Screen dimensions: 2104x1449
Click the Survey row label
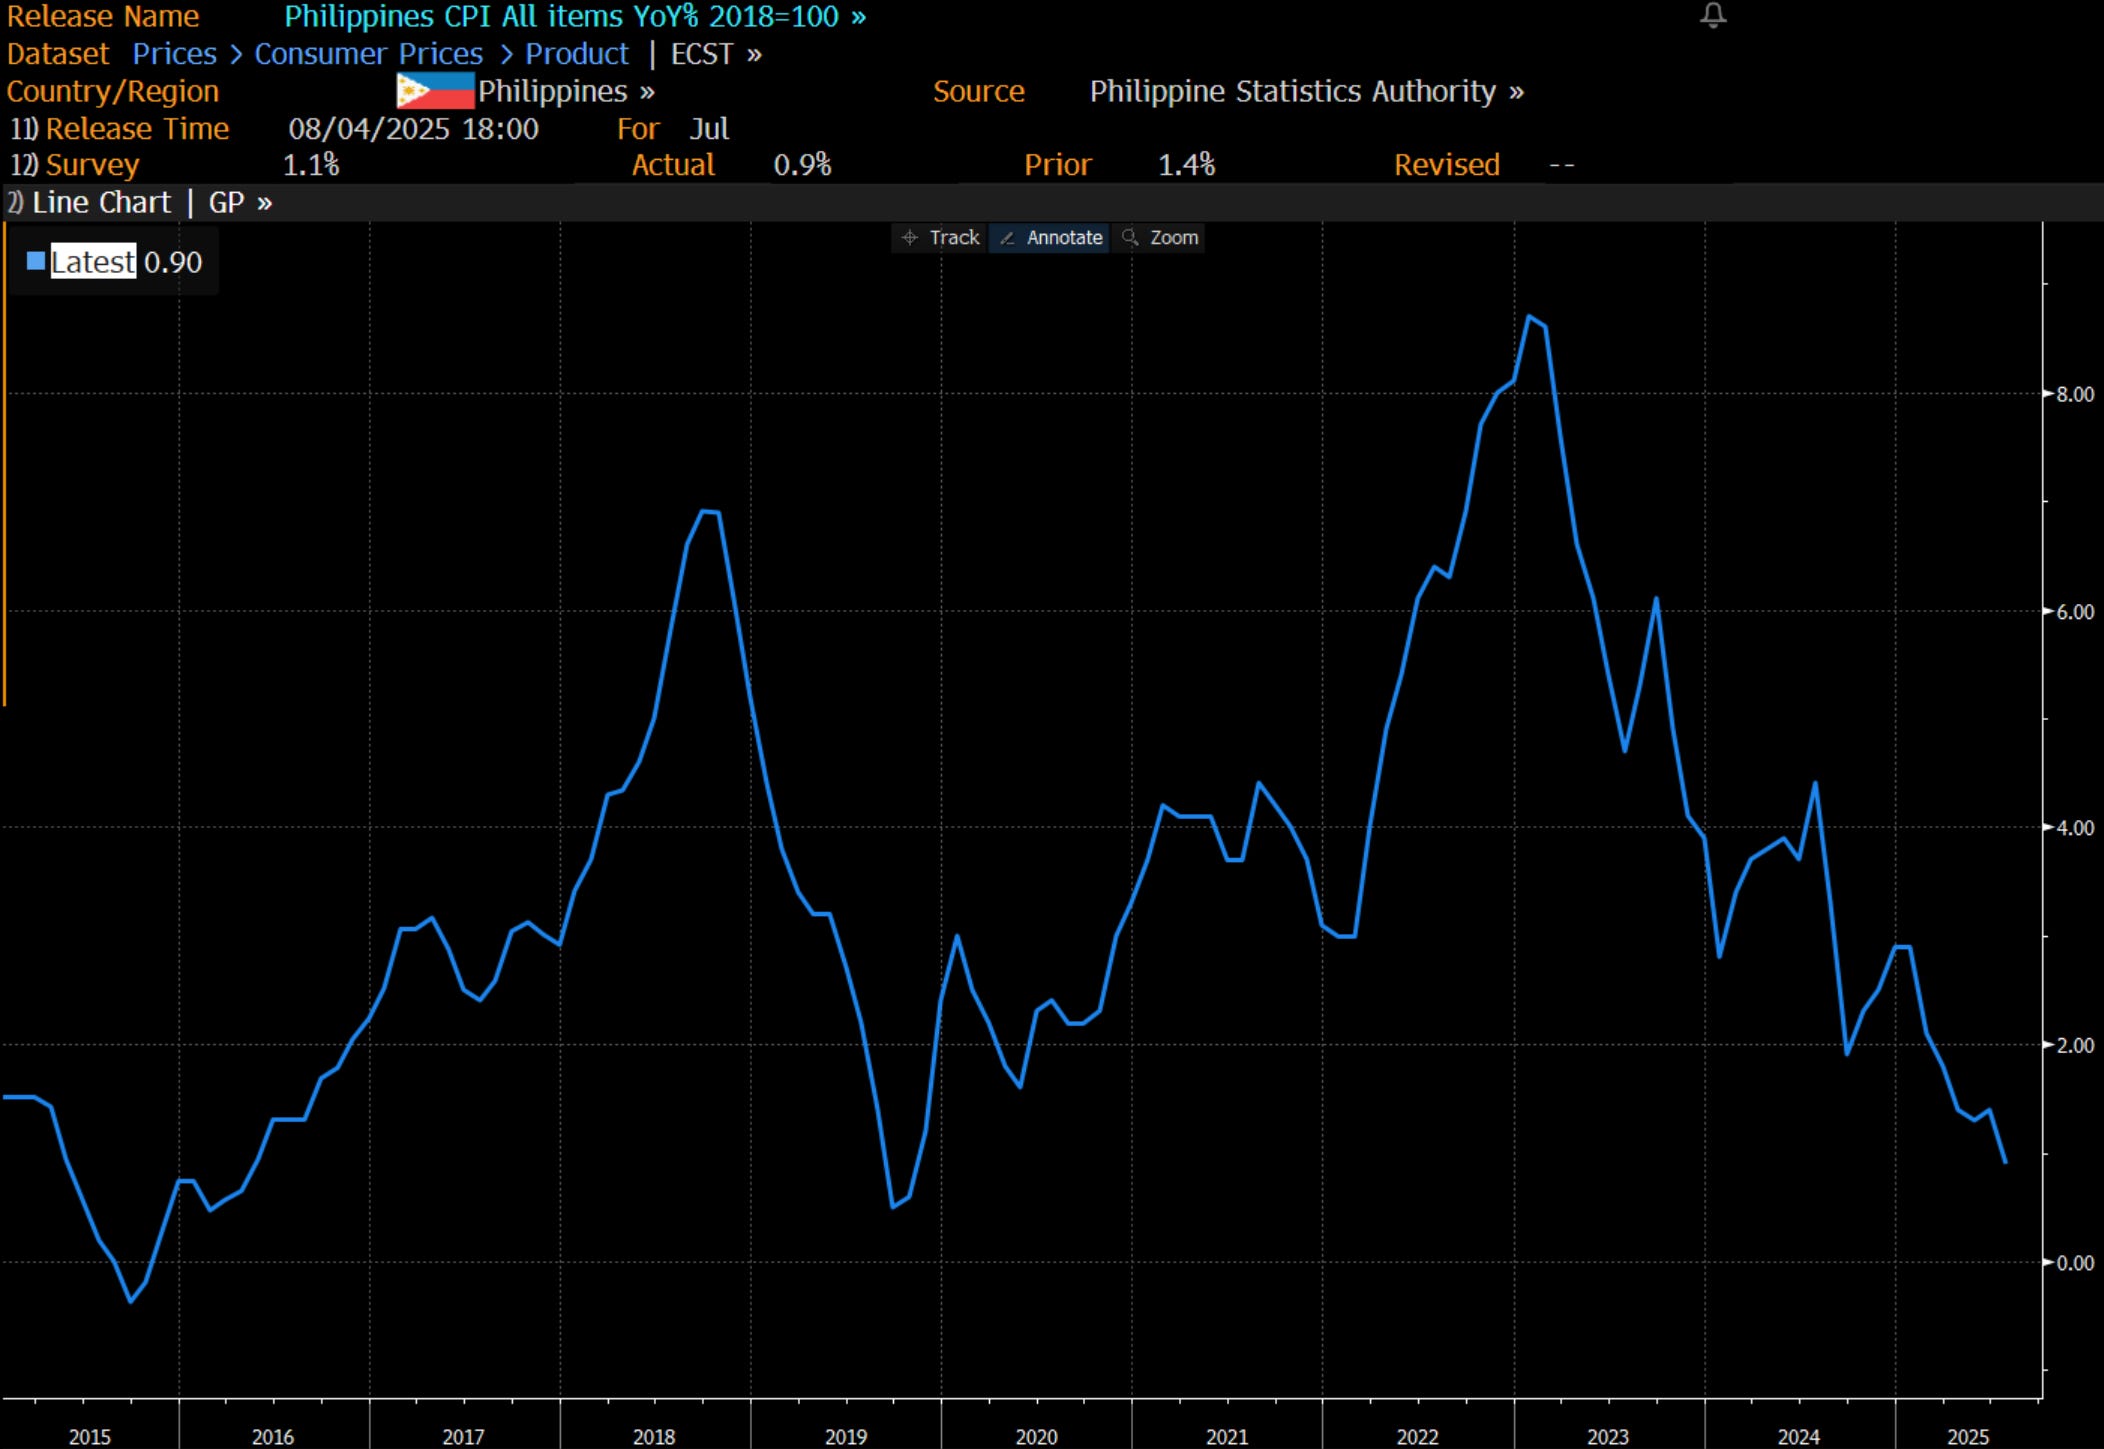tap(91, 165)
